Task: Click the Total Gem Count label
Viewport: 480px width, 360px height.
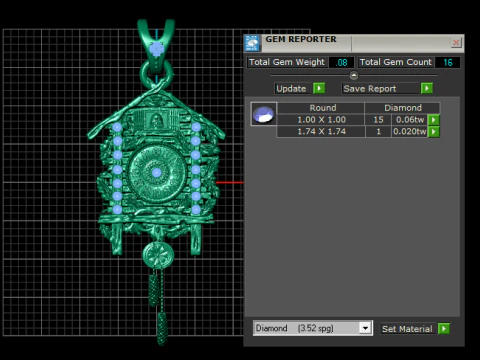Action: point(396,62)
